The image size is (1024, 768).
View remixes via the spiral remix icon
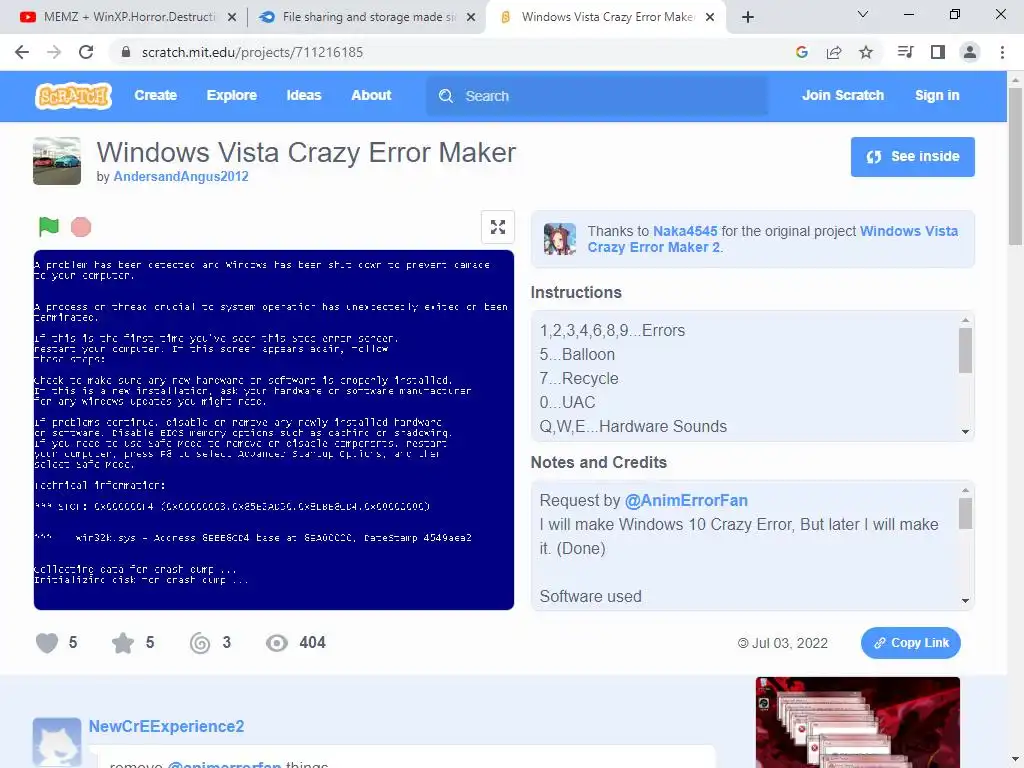[200, 643]
